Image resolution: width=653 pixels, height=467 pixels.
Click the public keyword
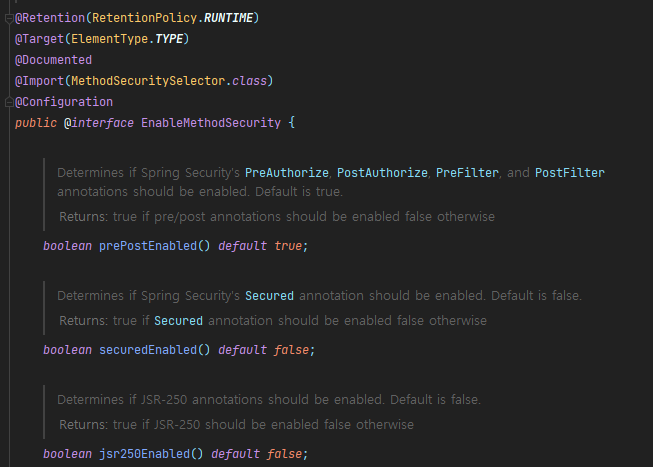[36, 123]
